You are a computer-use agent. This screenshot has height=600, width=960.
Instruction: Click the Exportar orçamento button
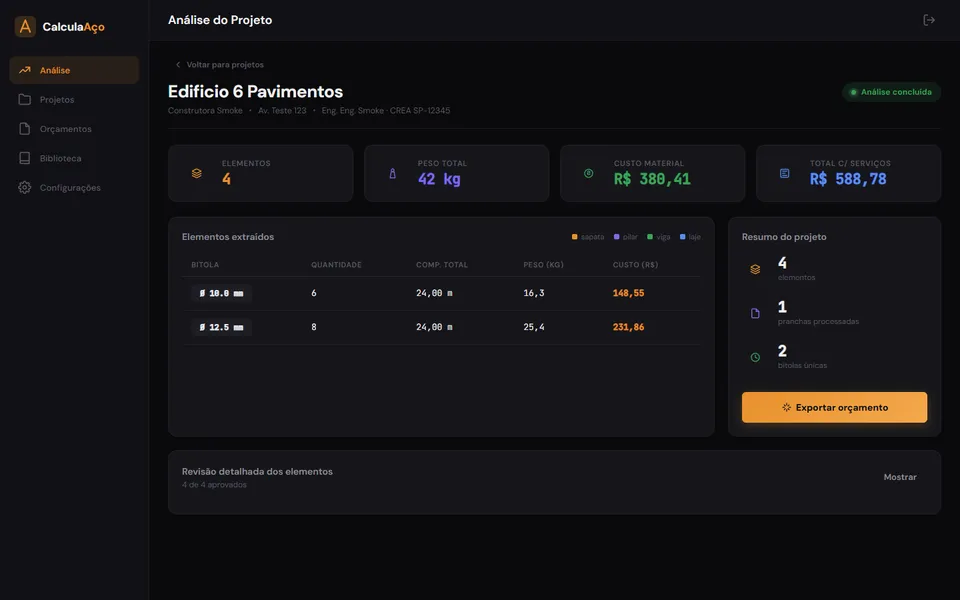(834, 407)
